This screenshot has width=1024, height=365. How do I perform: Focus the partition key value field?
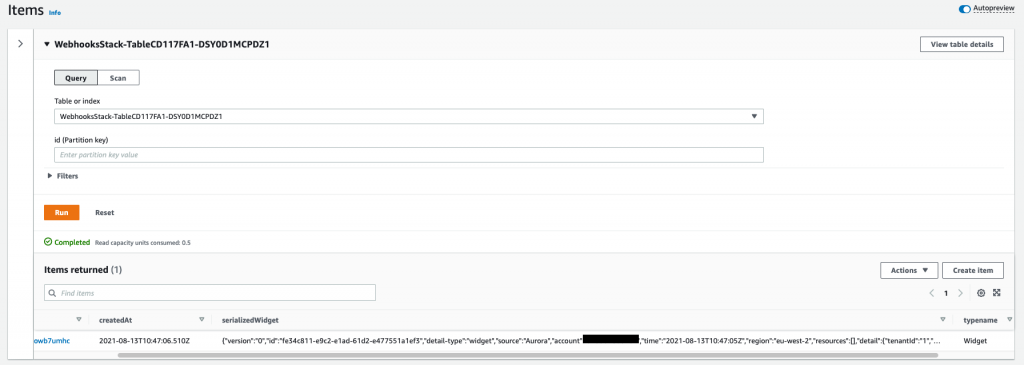[x=409, y=155]
